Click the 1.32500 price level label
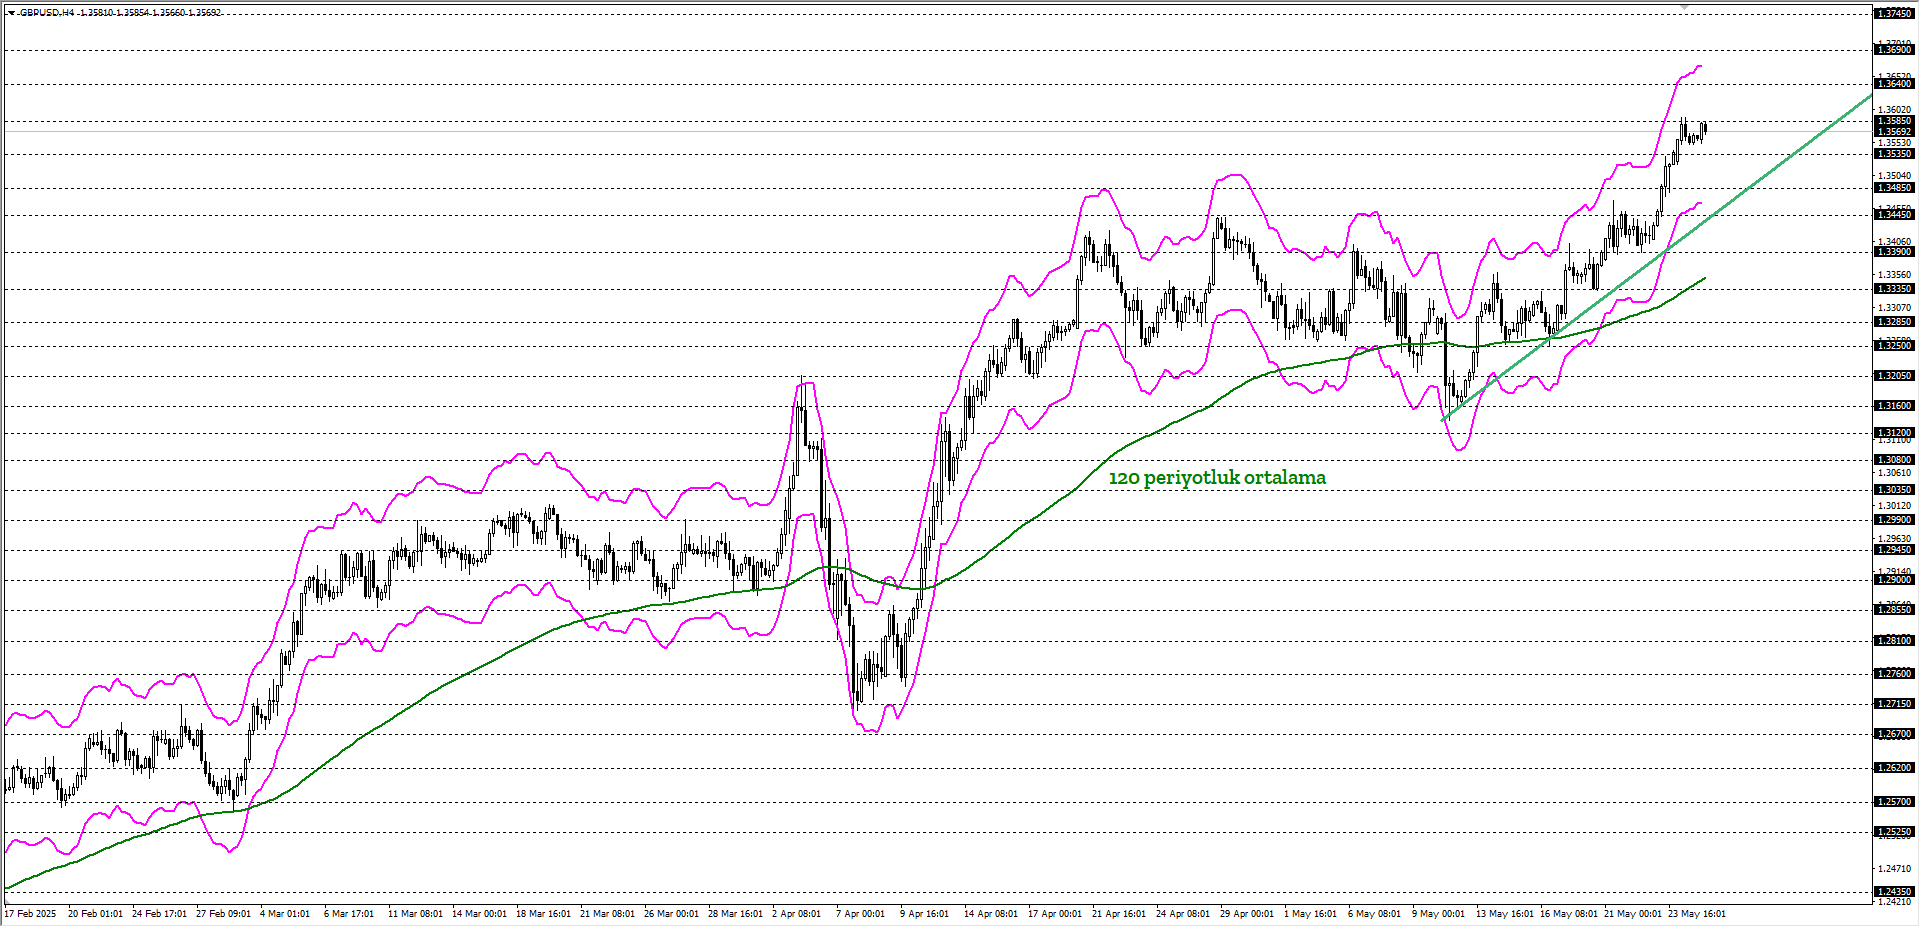Screen dimensions: 1920x927 pyautogui.click(x=1894, y=346)
